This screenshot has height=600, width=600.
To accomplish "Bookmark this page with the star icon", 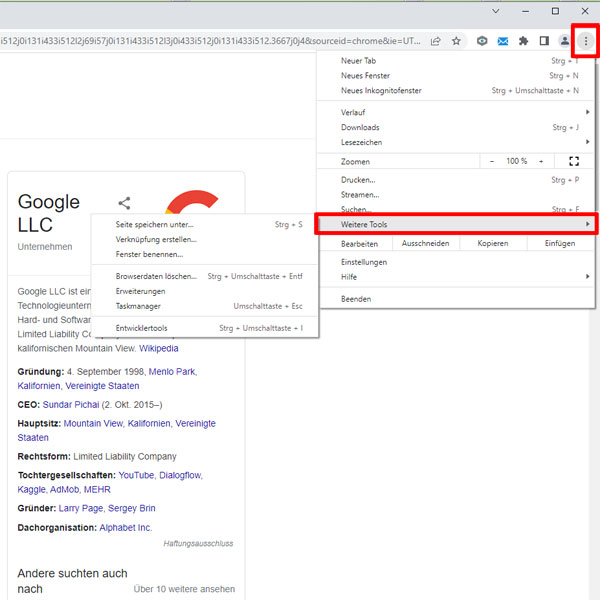I will pos(456,41).
